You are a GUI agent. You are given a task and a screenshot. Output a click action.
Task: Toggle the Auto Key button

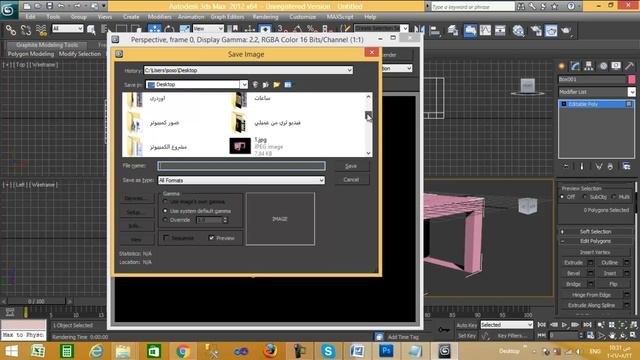467,325
